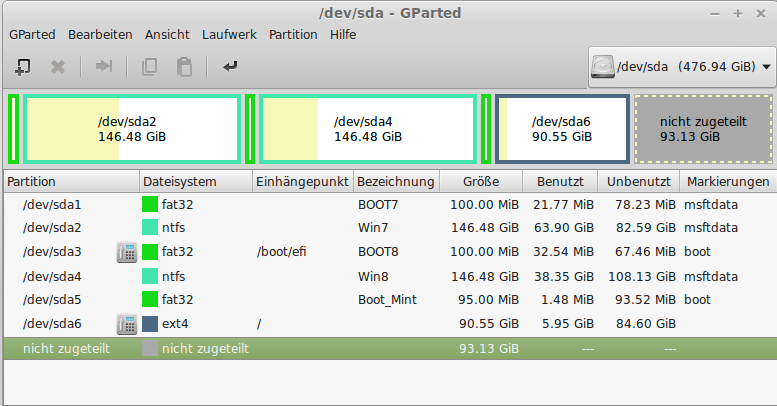Click the Benutzt column header

click(x=560, y=181)
